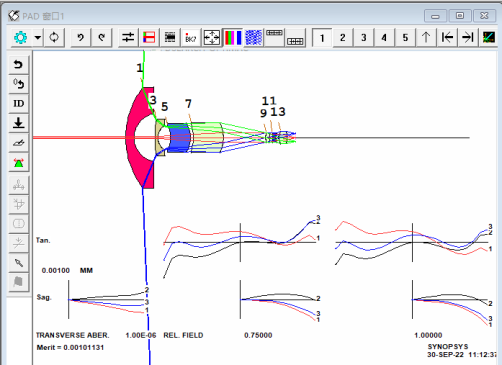Click the Sag. plot label

[44, 297]
